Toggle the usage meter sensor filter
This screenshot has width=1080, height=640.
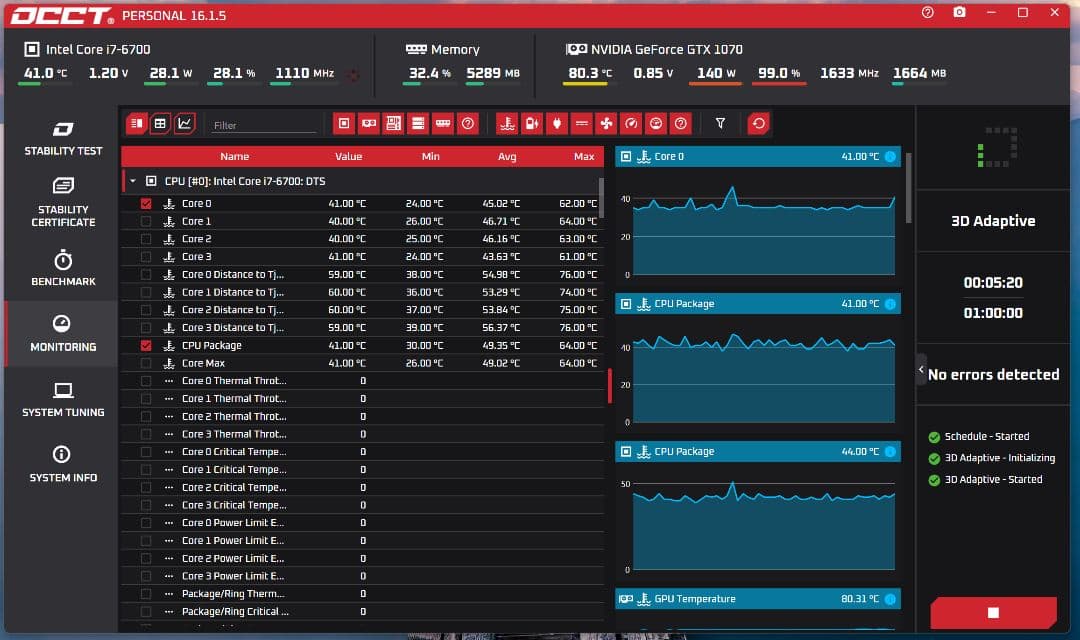(x=656, y=123)
